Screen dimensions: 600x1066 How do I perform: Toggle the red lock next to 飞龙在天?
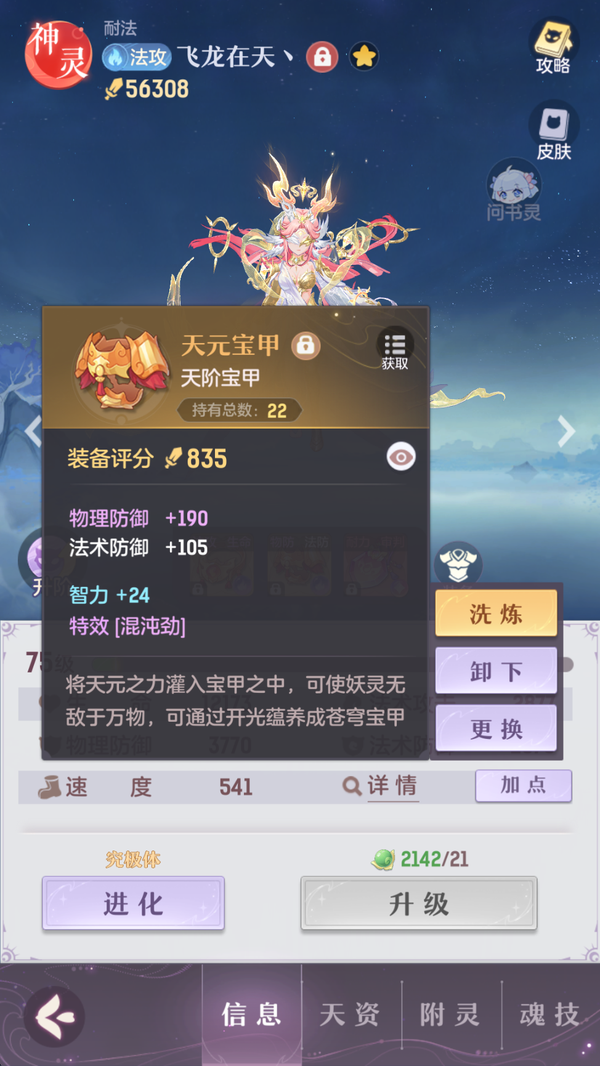click(x=322, y=57)
